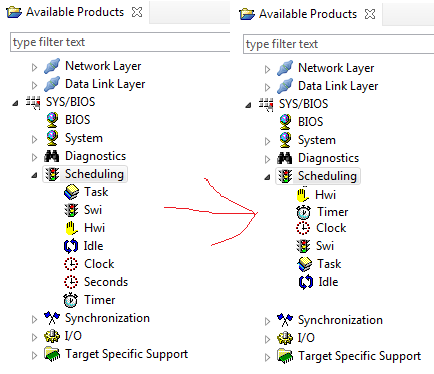Image resolution: width=434 pixels, height=374 pixels.
Task: Click the Clock icon in right panel
Action: click(x=303, y=228)
